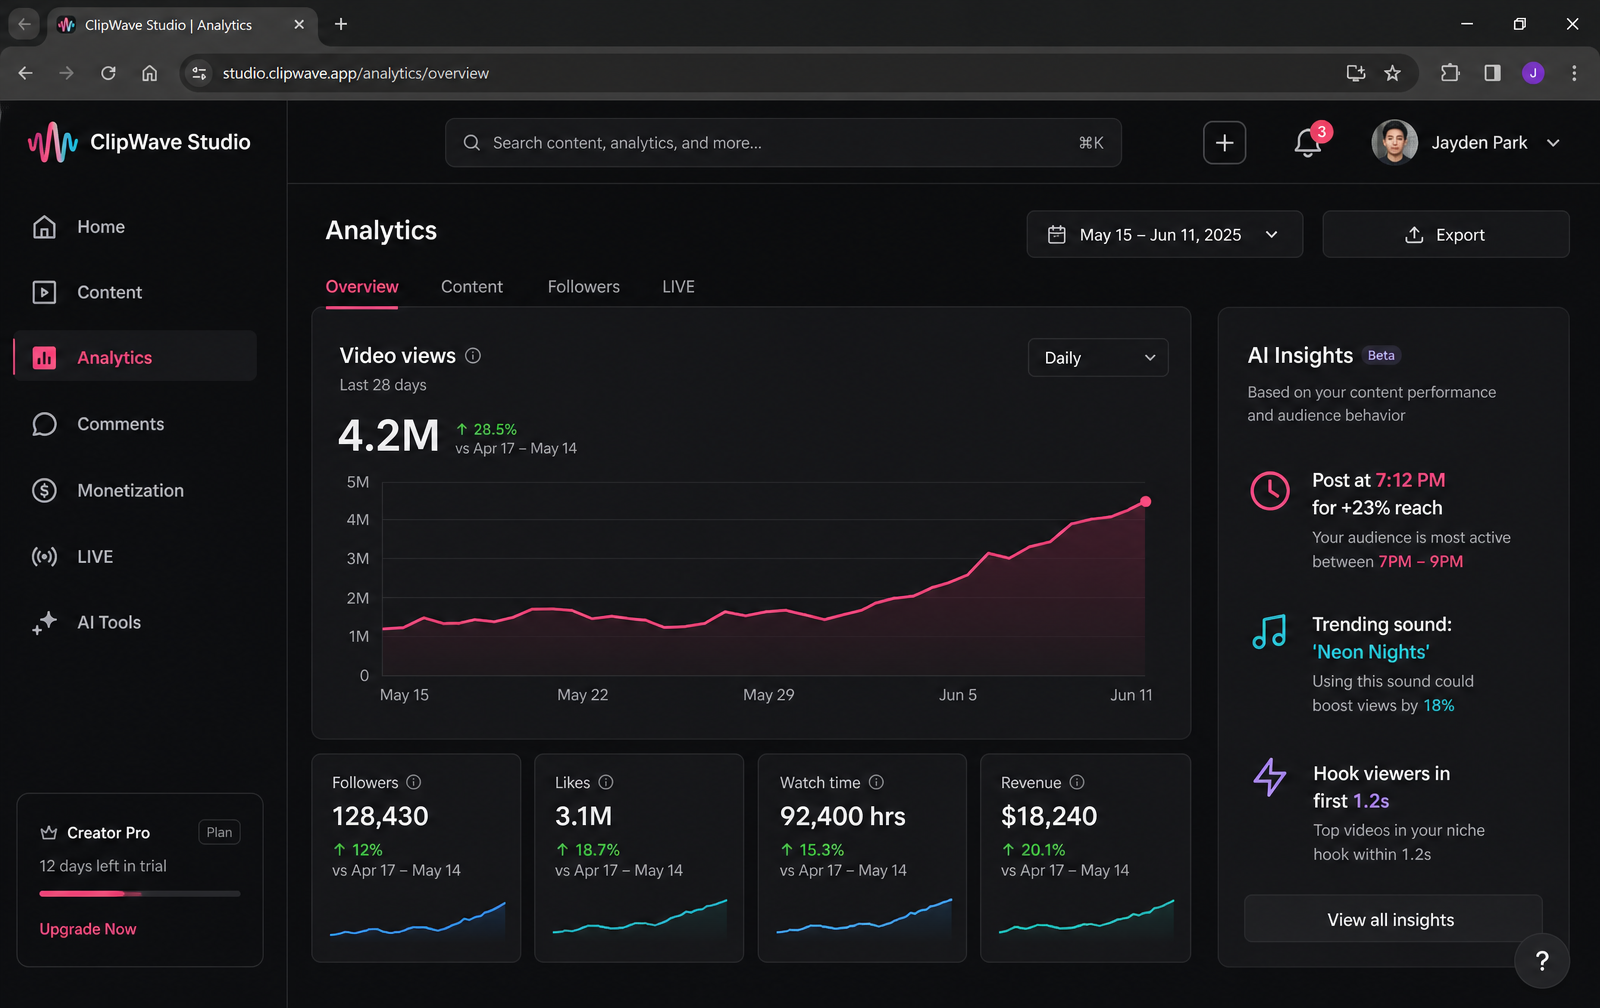
Task: Open the Content section icon
Action: pos(44,292)
